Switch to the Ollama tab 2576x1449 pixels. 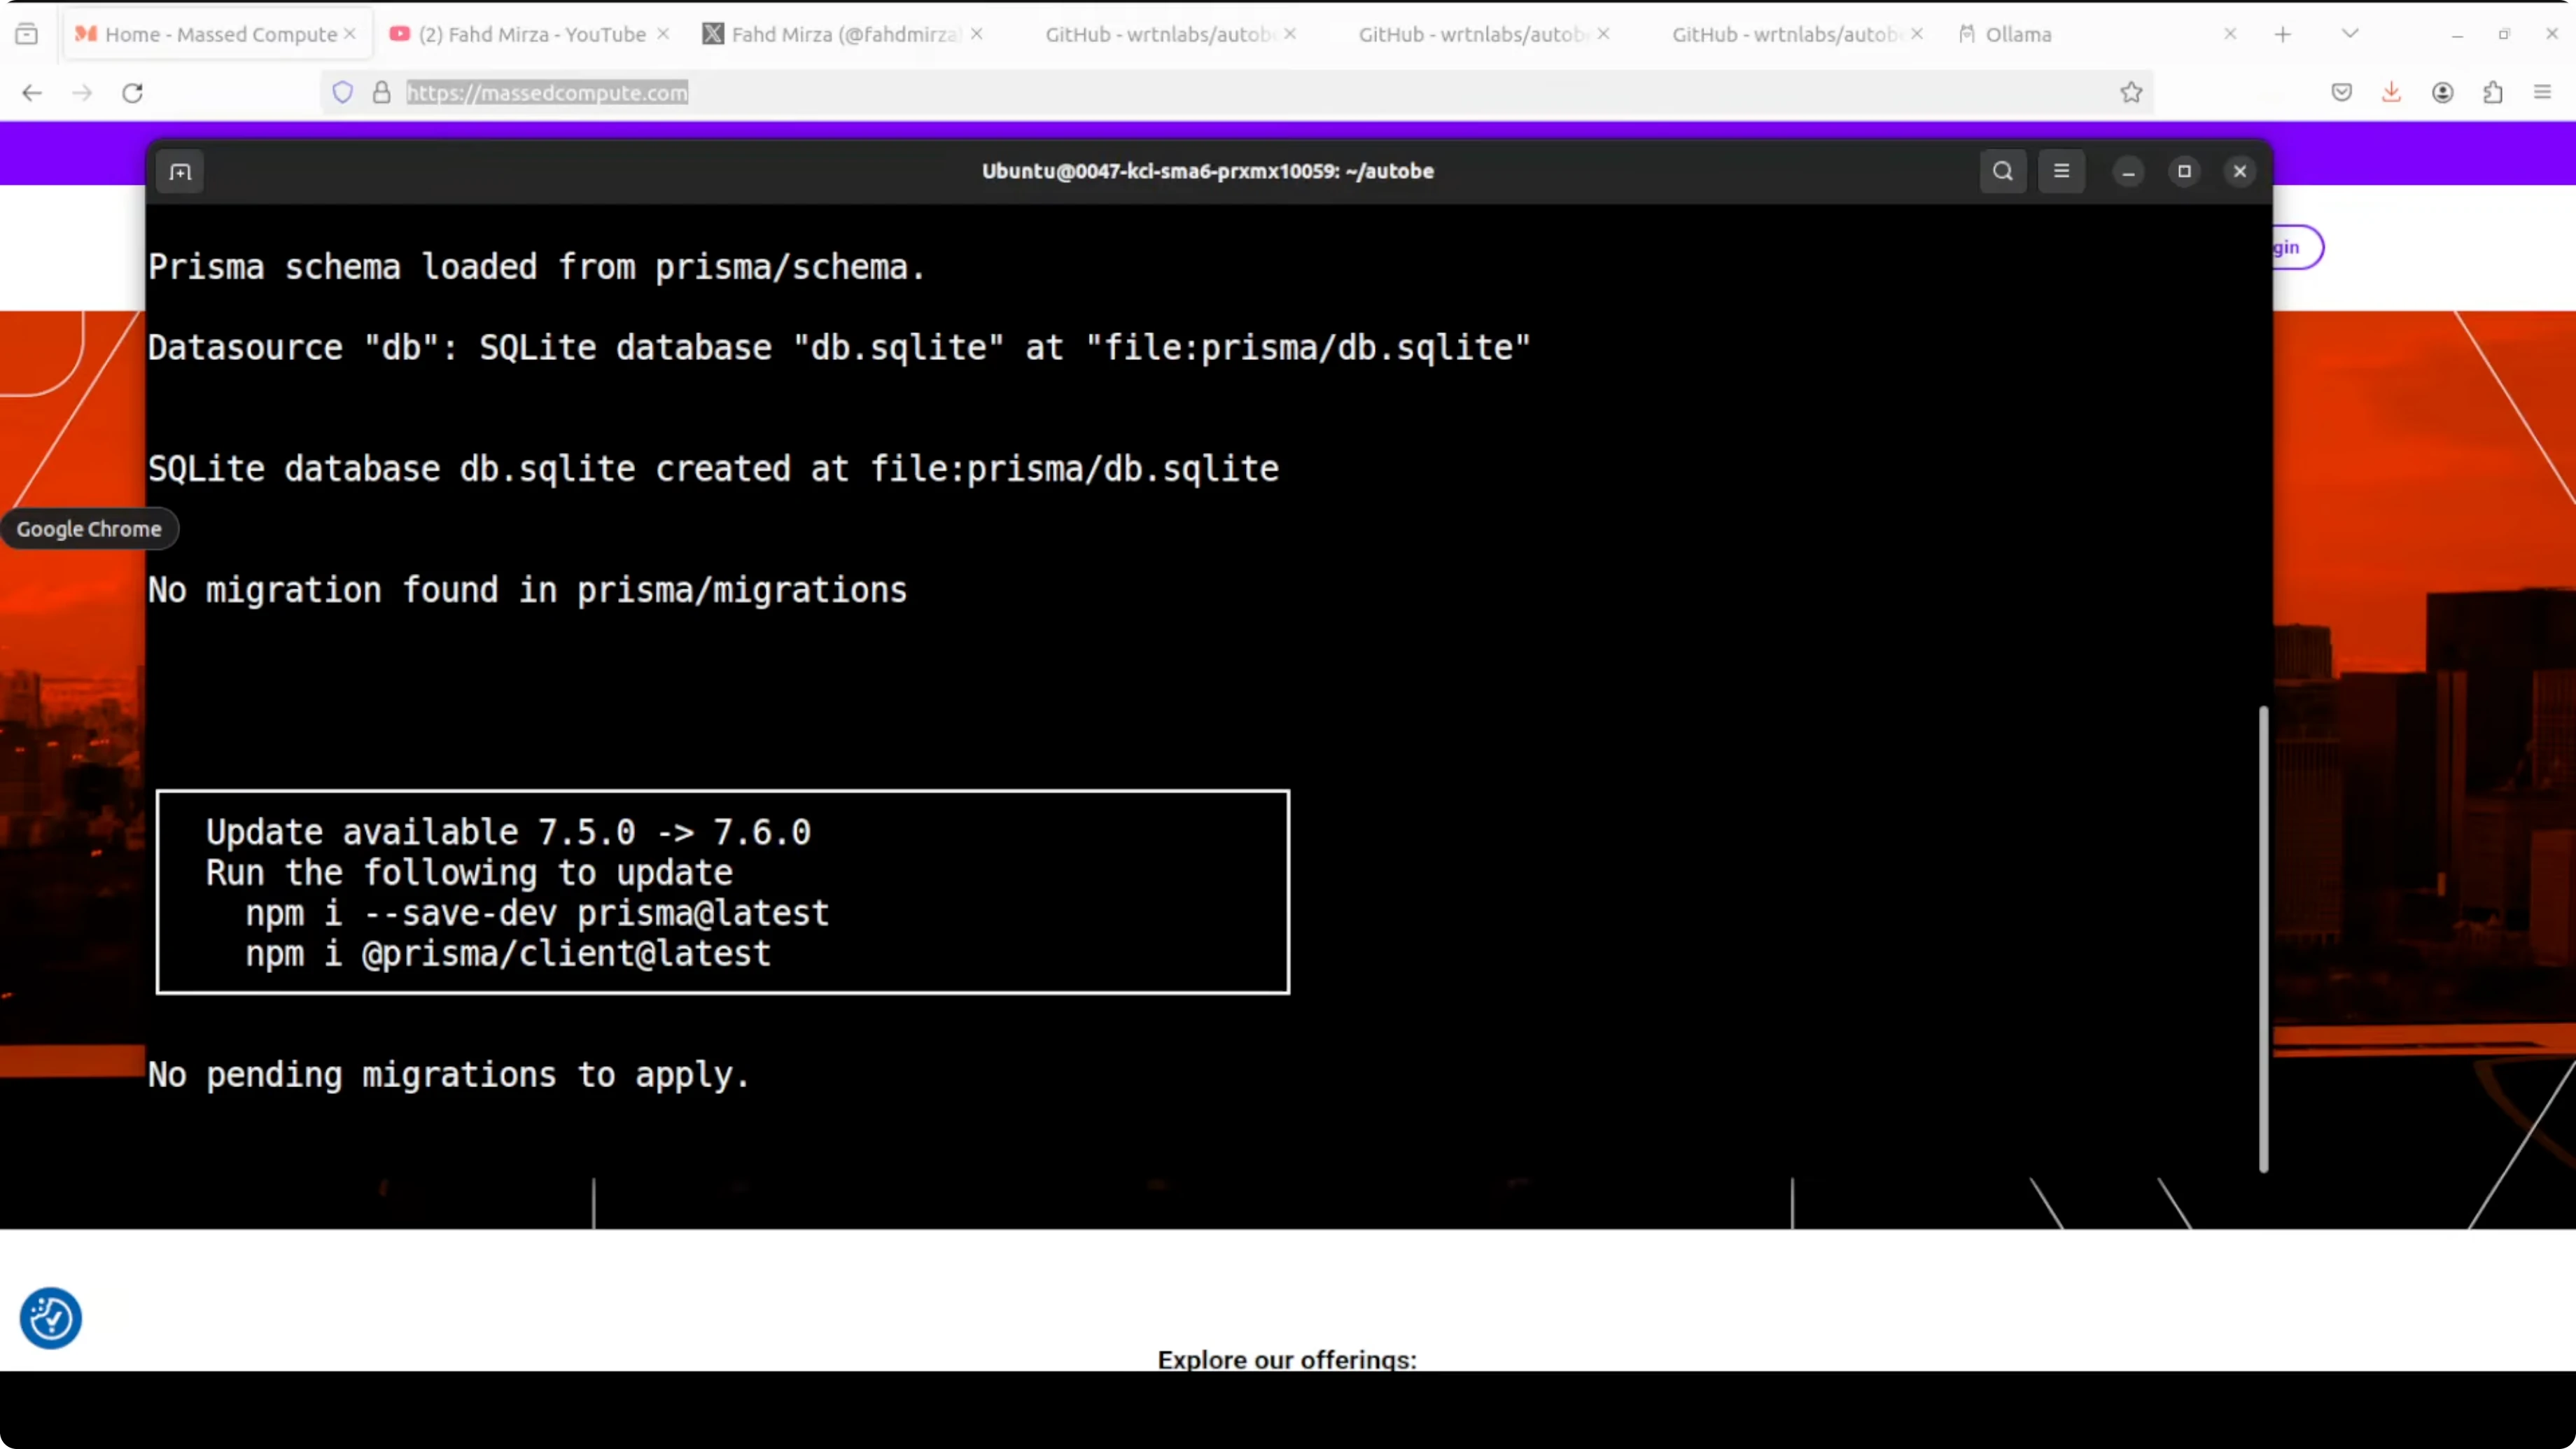tap(2018, 34)
